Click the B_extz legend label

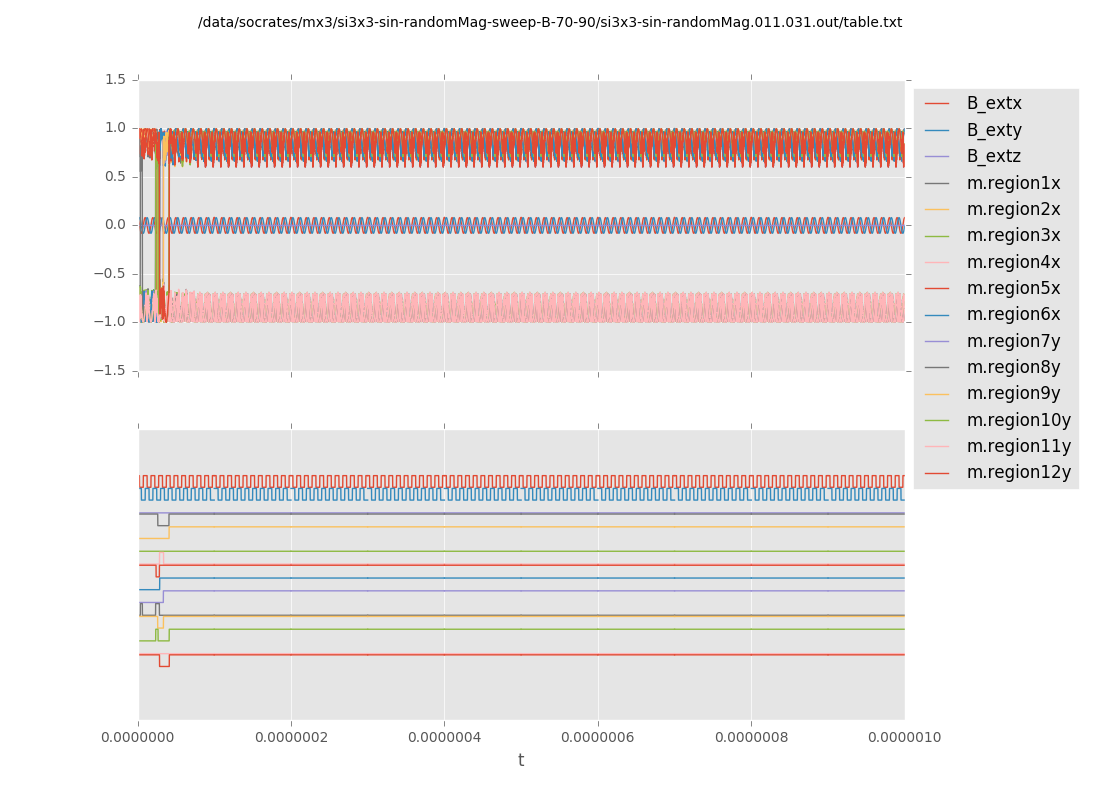coord(993,157)
